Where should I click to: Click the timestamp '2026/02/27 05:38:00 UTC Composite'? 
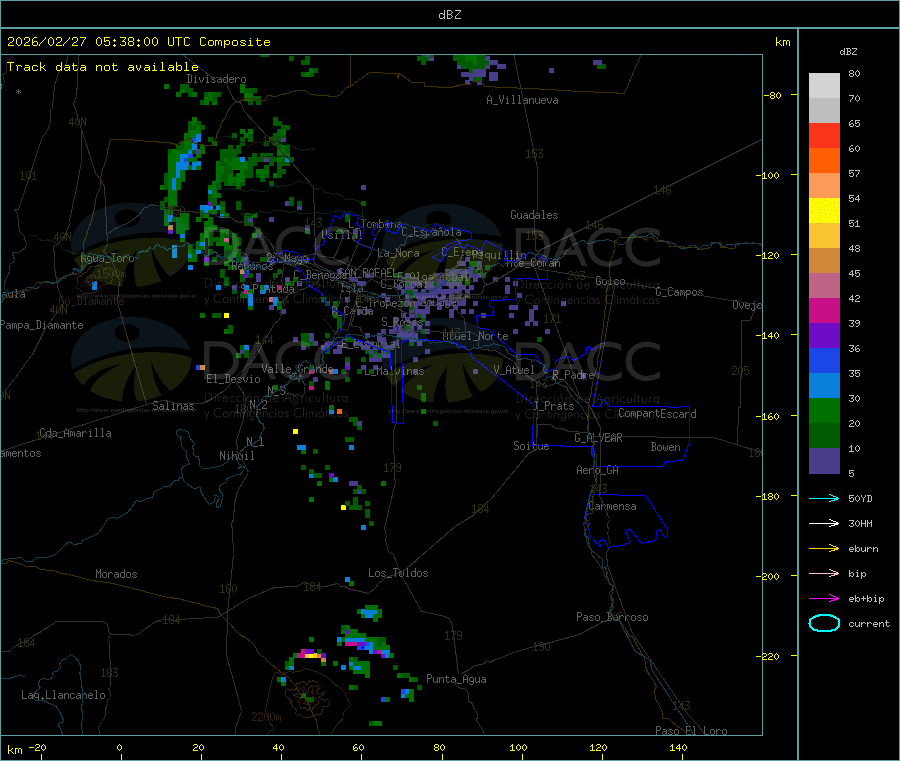[138, 42]
